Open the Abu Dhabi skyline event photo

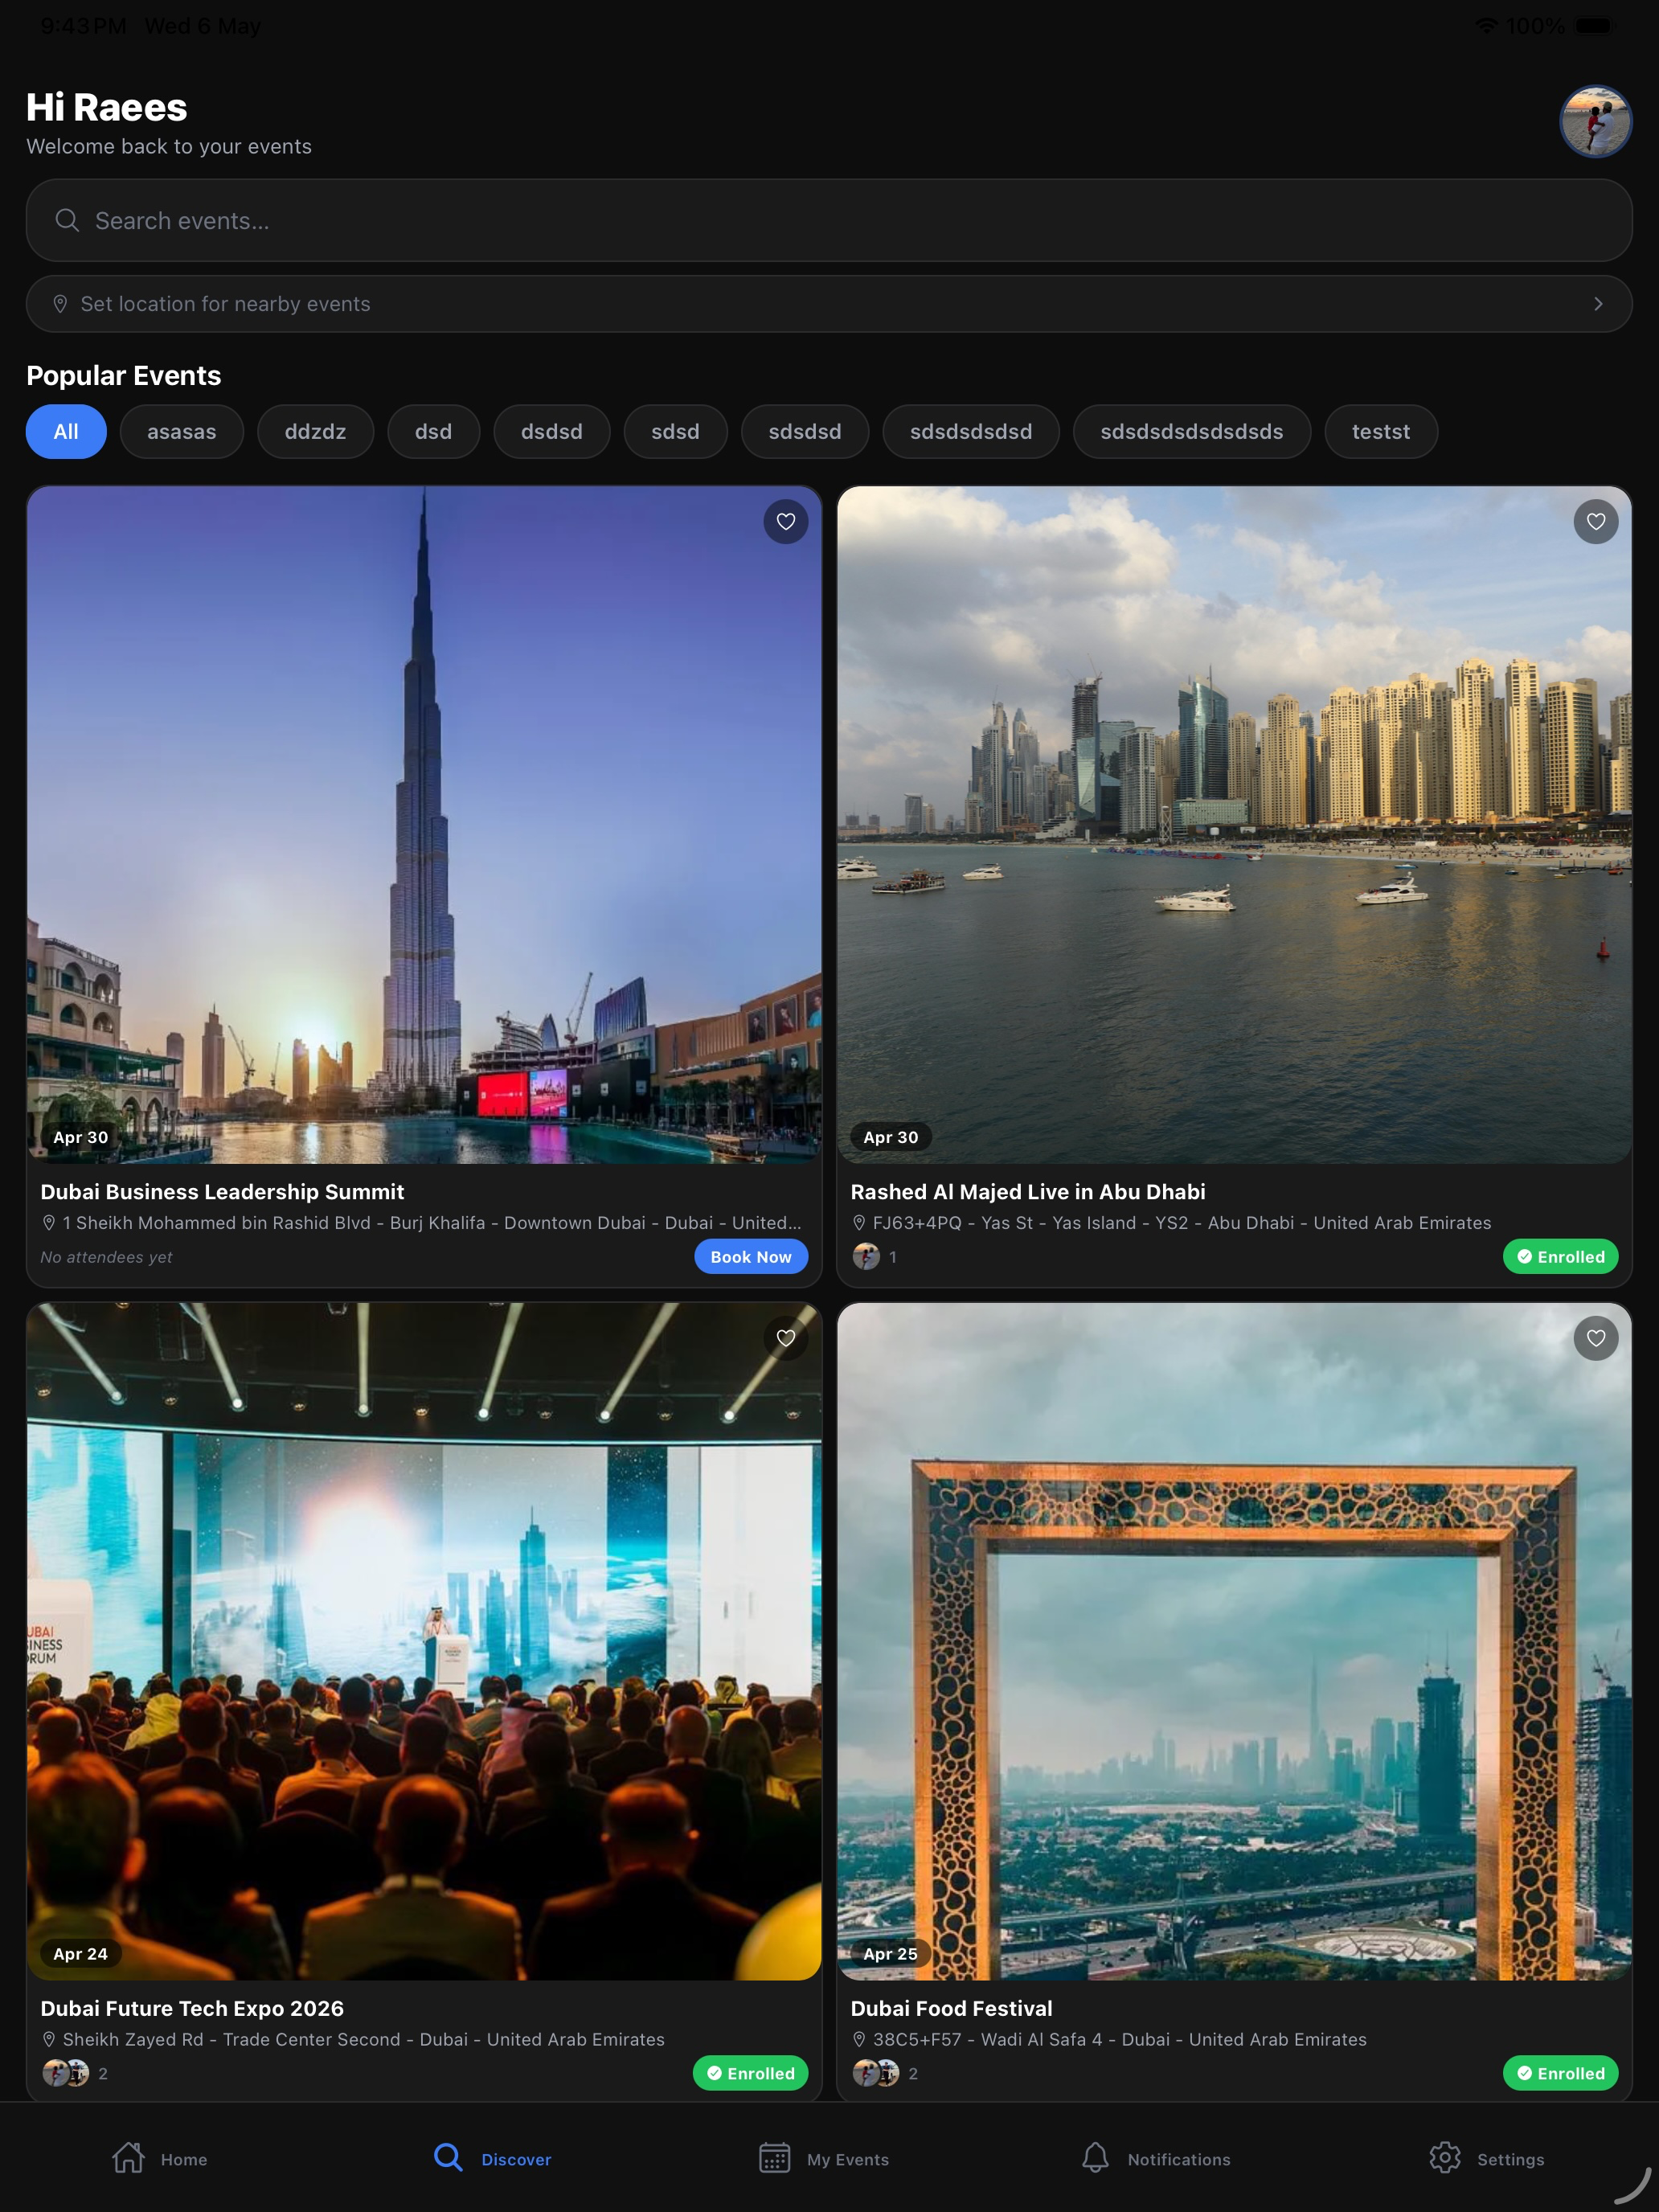pyautogui.click(x=1234, y=825)
